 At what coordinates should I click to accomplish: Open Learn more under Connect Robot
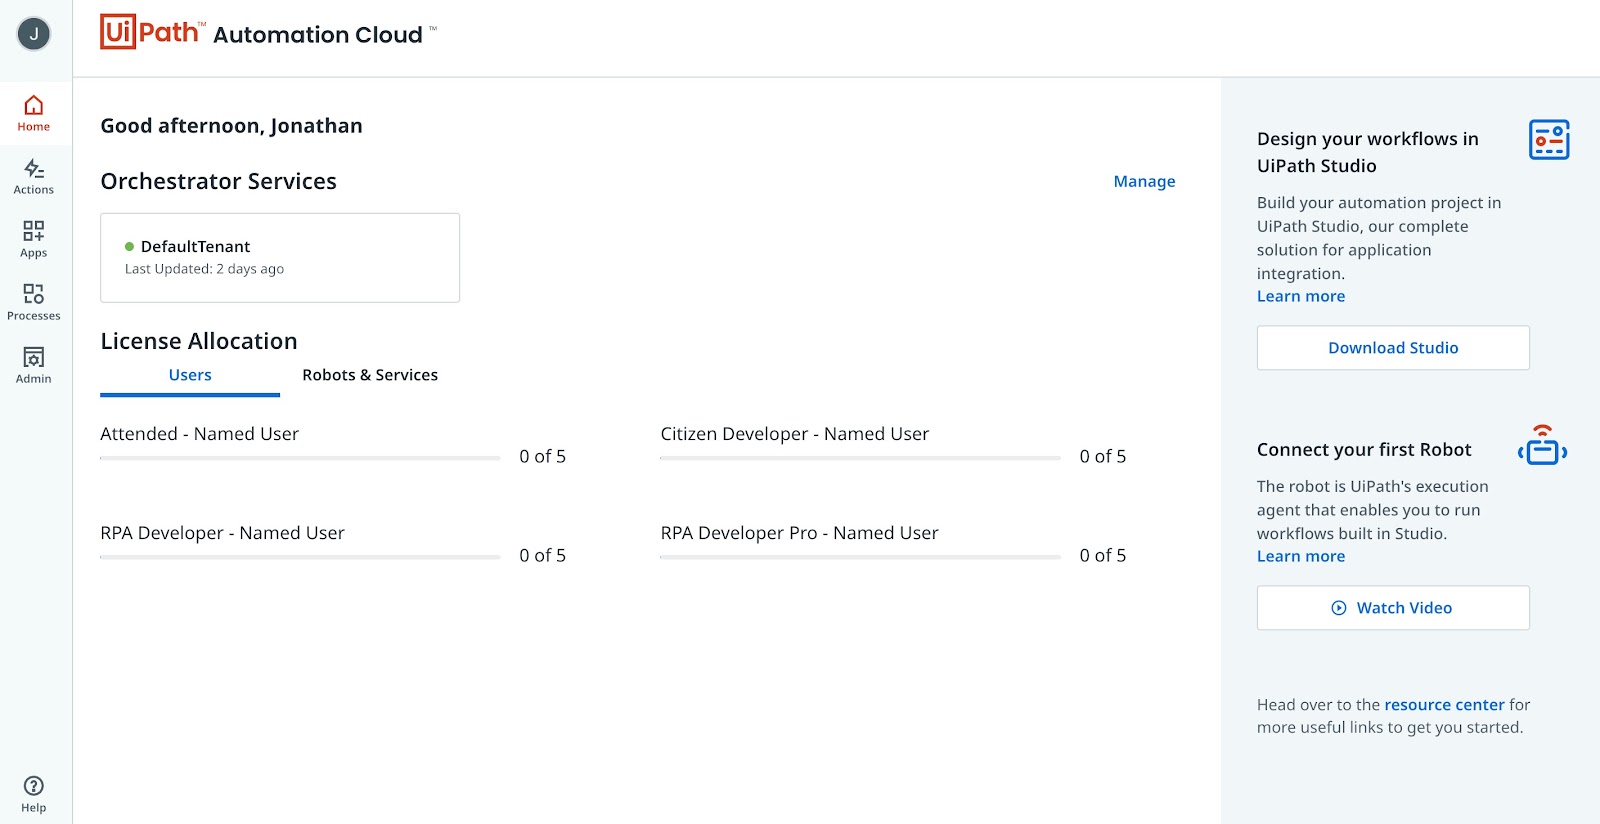tap(1300, 556)
